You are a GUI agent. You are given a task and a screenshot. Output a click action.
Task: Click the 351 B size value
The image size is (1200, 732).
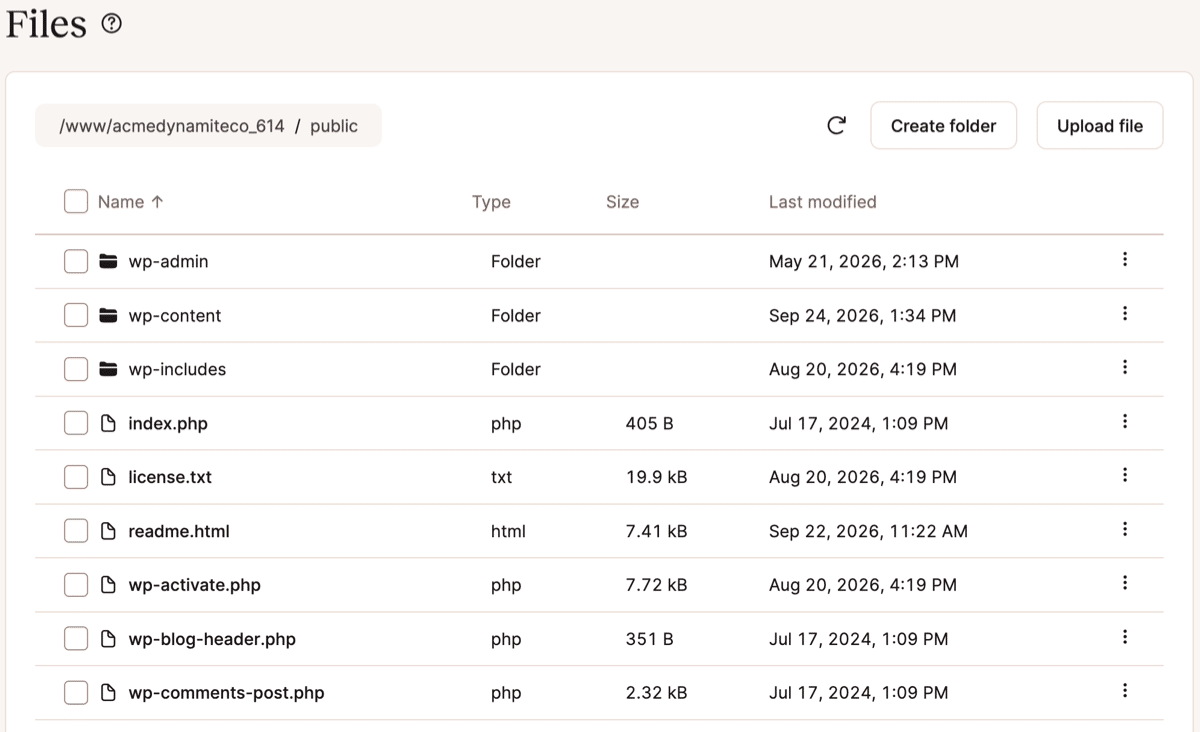click(649, 639)
